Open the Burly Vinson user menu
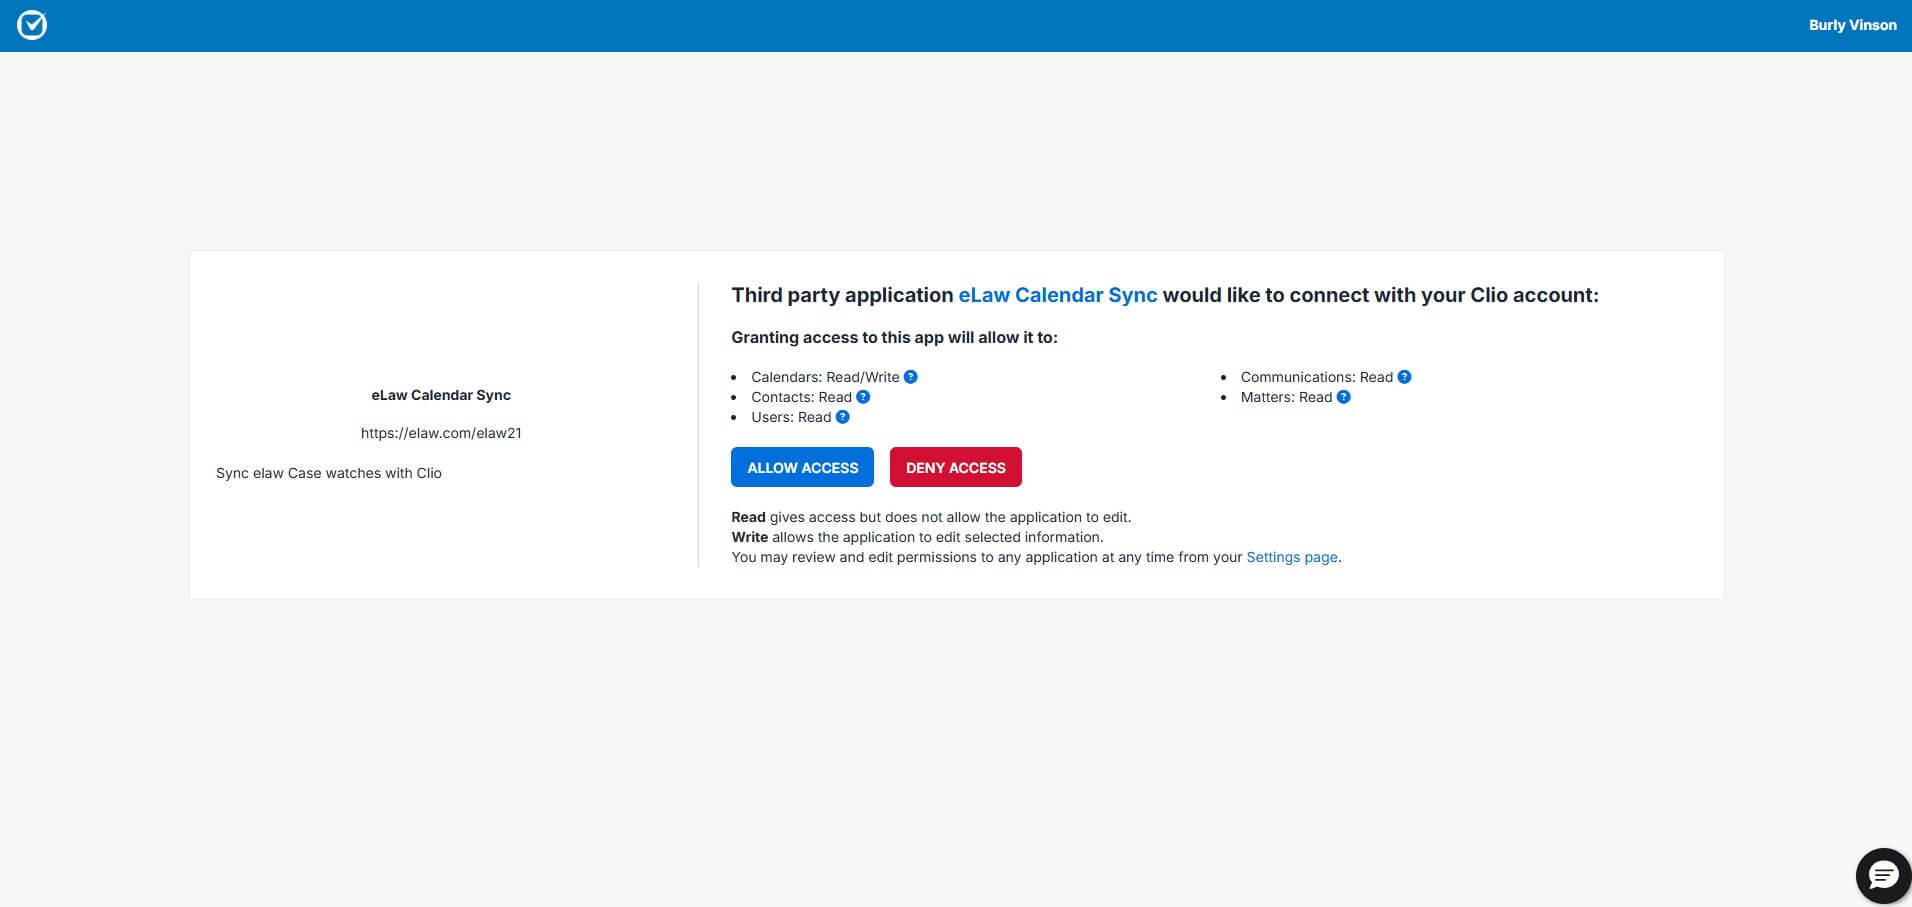Viewport: 1912px width, 907px height. pos(1852,25)
